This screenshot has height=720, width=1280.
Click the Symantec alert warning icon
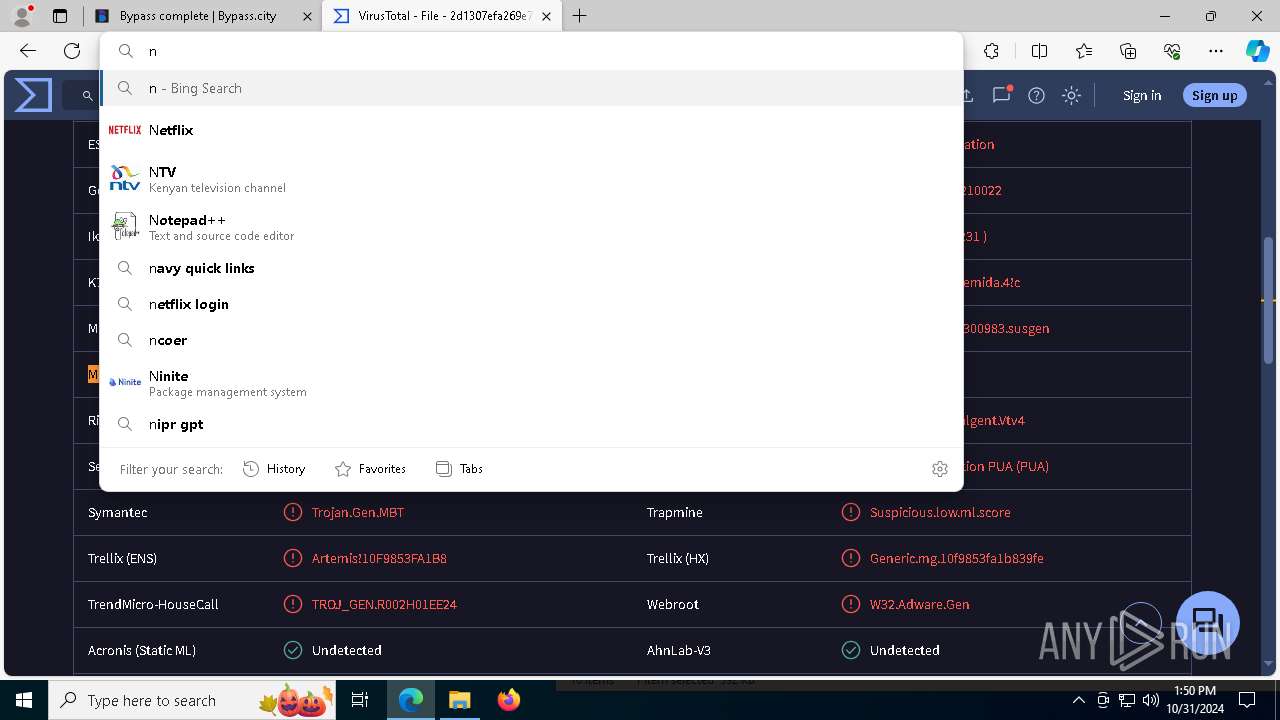click(293, 512)
